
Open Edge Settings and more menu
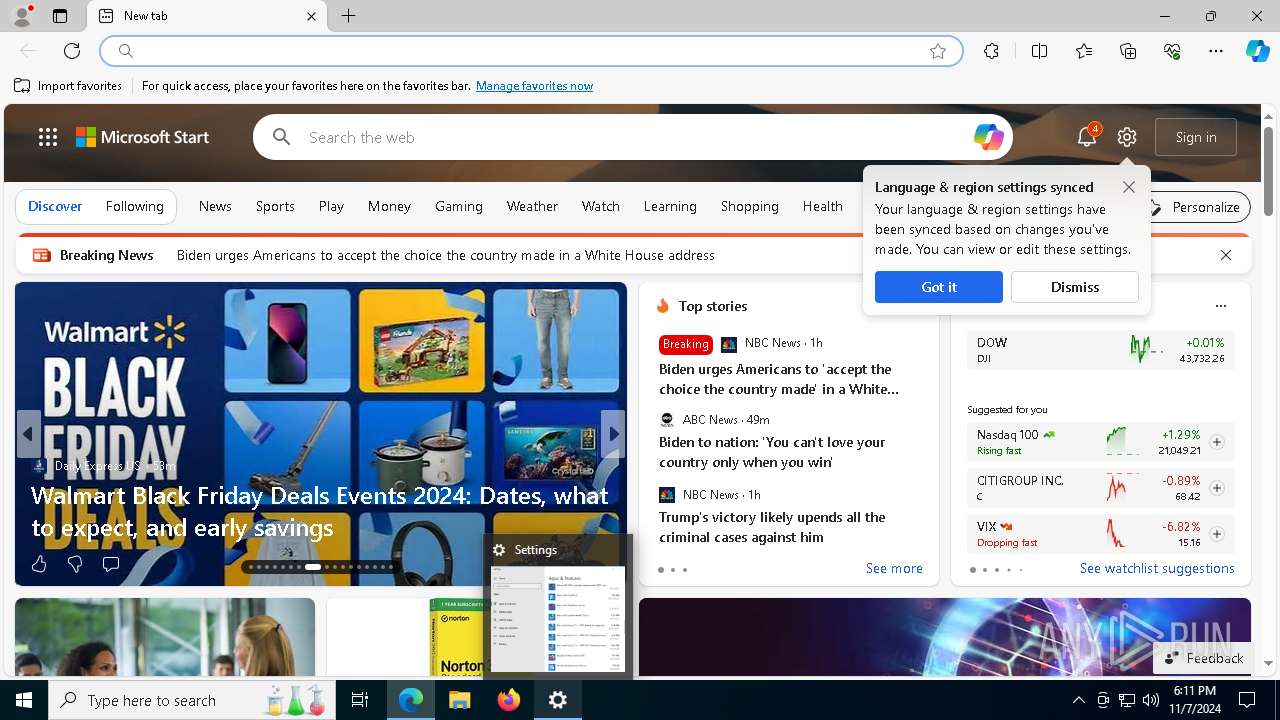1216,51
